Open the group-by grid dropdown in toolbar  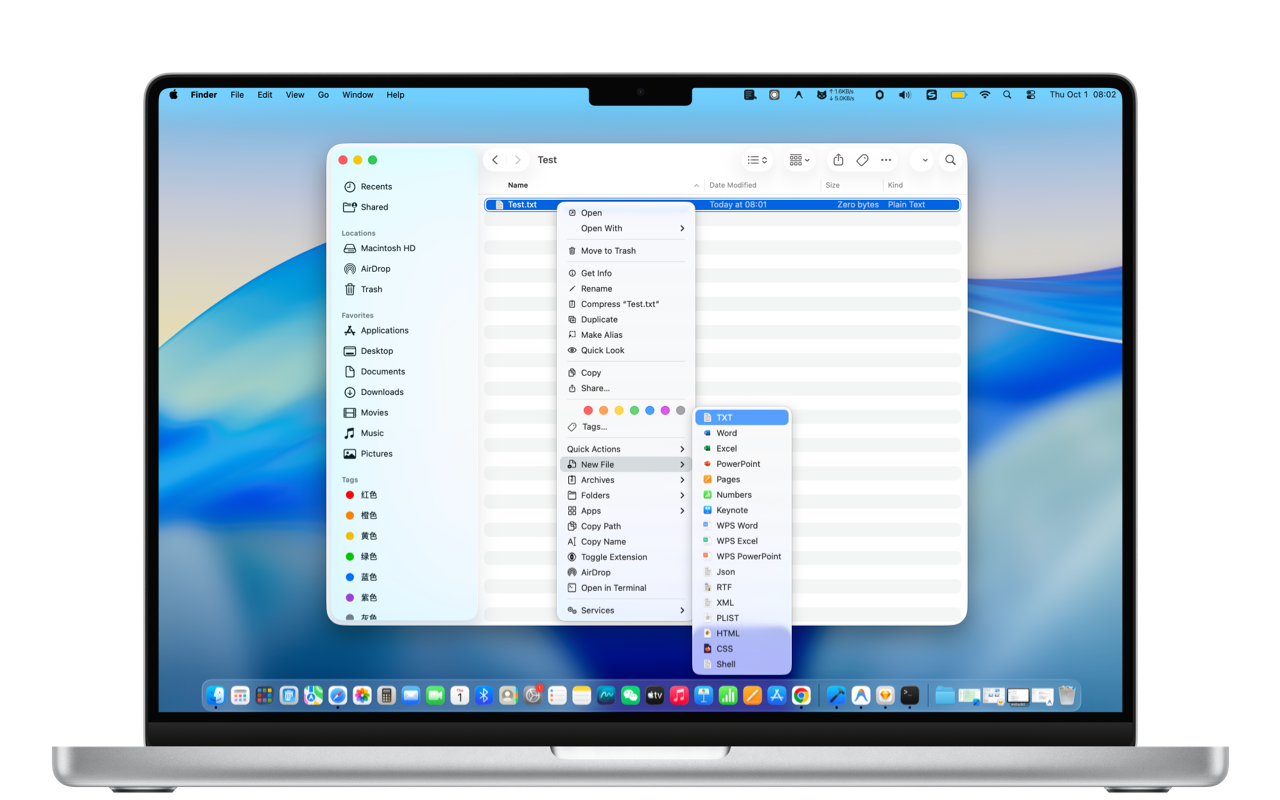pos(799,160)
